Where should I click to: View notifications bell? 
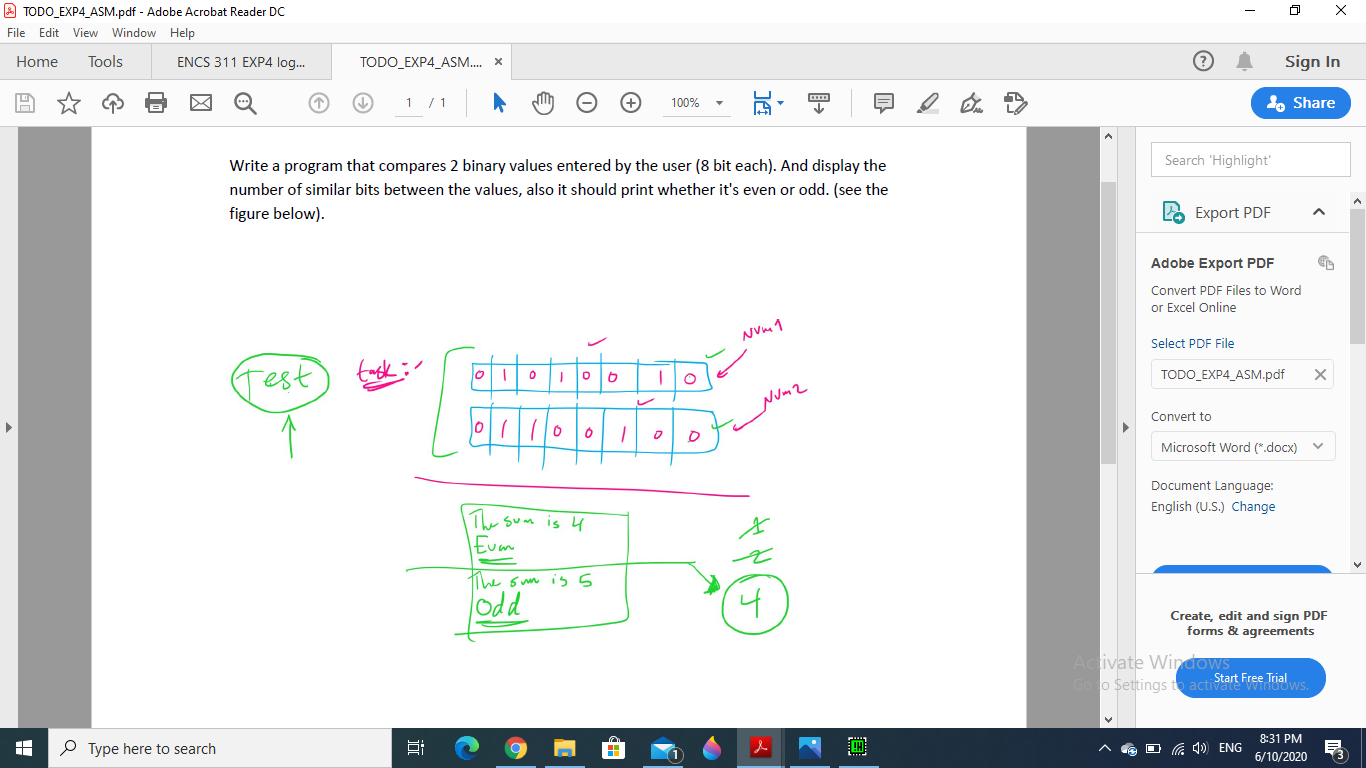click(1245, 62)
